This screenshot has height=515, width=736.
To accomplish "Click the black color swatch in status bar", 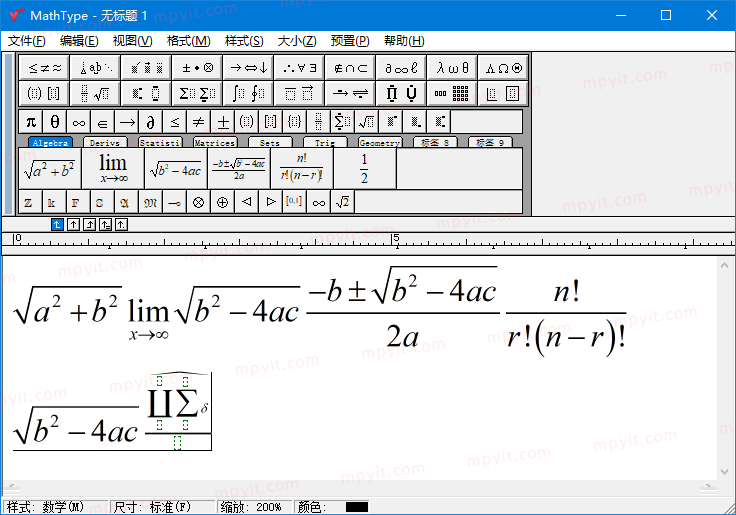I will [x=357, y=507].
